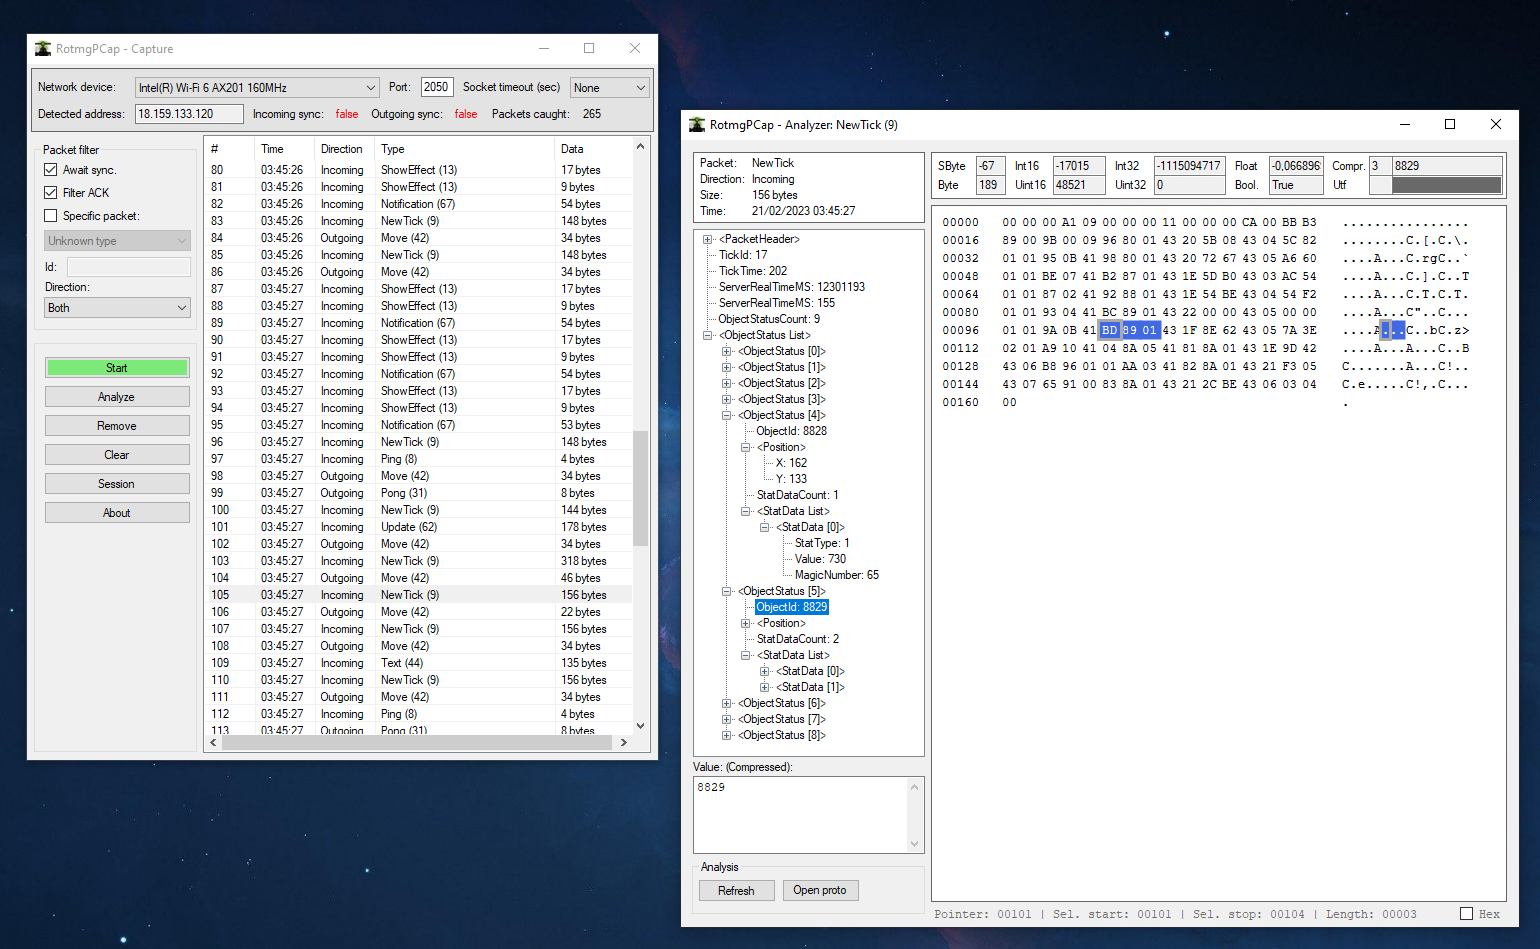Image resolution: width=1540 pixels, height=949 pixels.
Task: Click the Session button
Action: coord(117,484)
